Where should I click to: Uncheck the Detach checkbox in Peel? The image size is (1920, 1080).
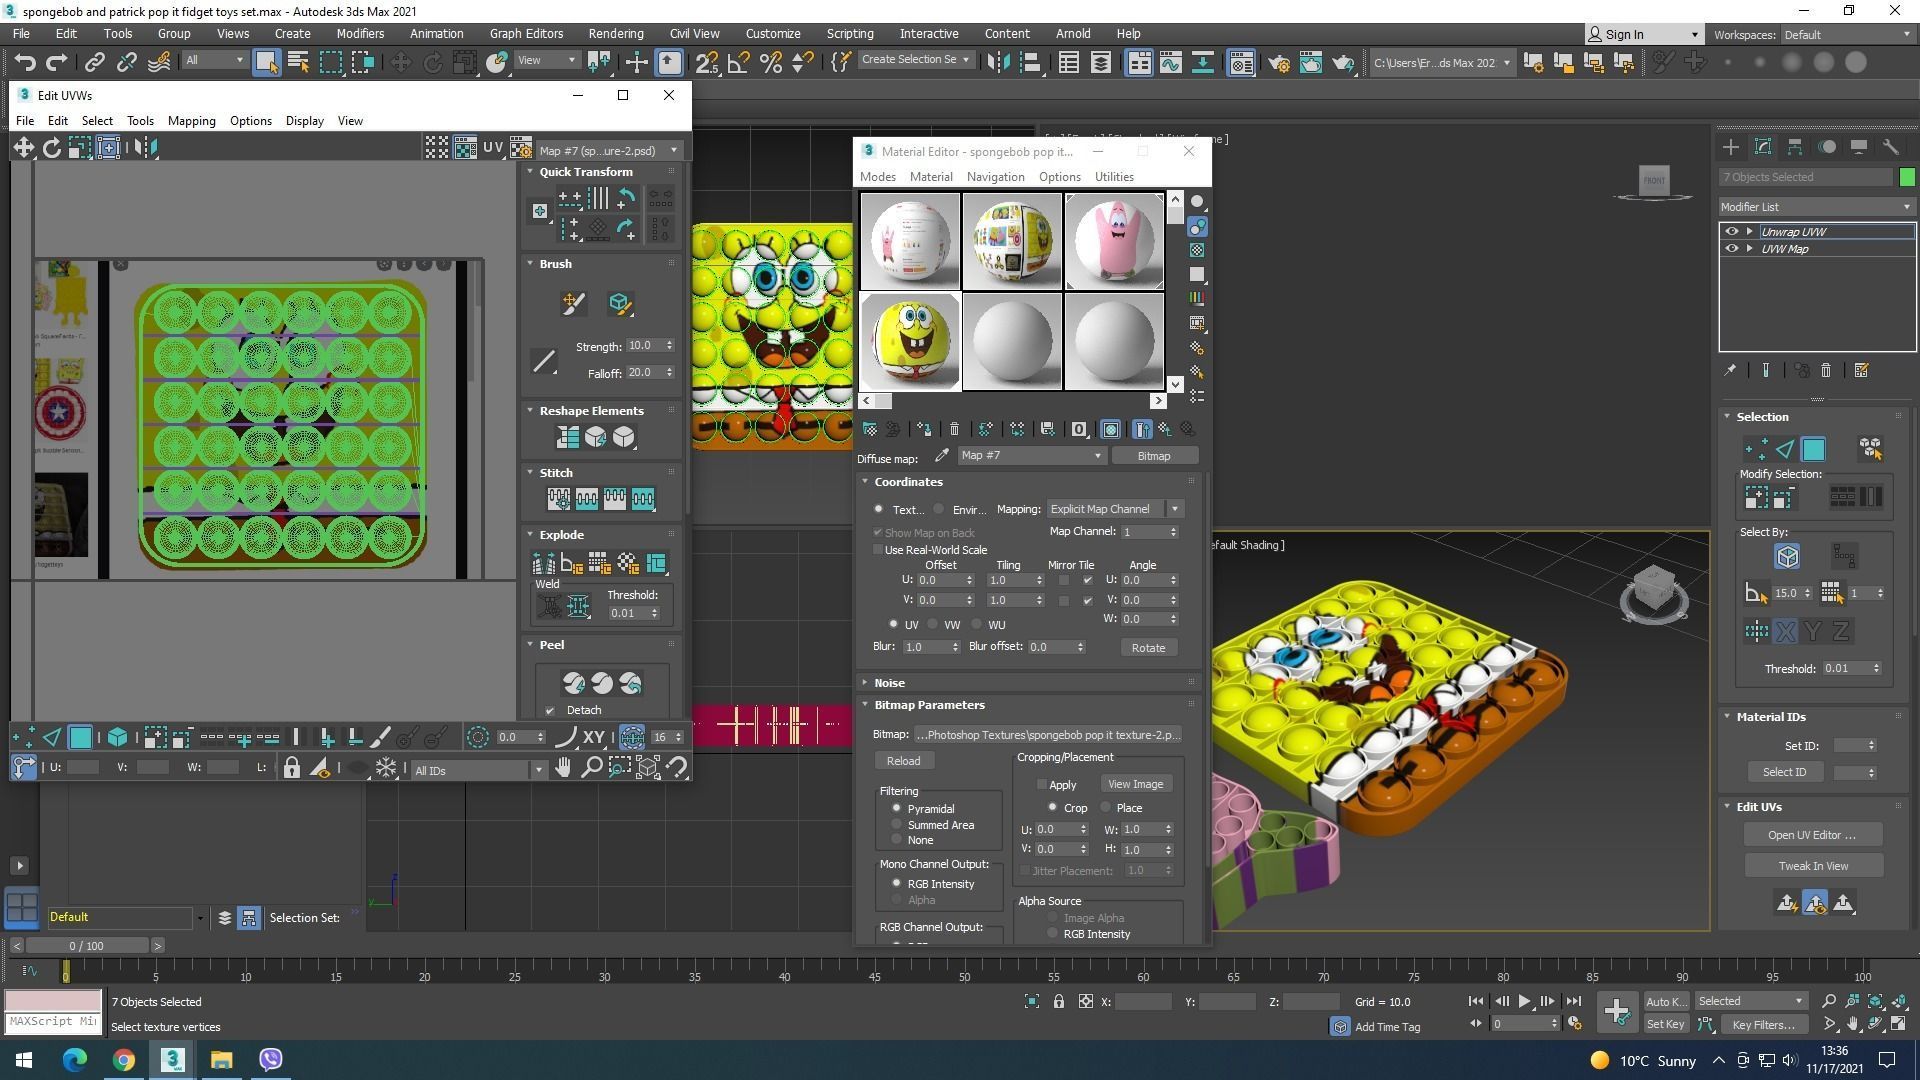(550, 710)
